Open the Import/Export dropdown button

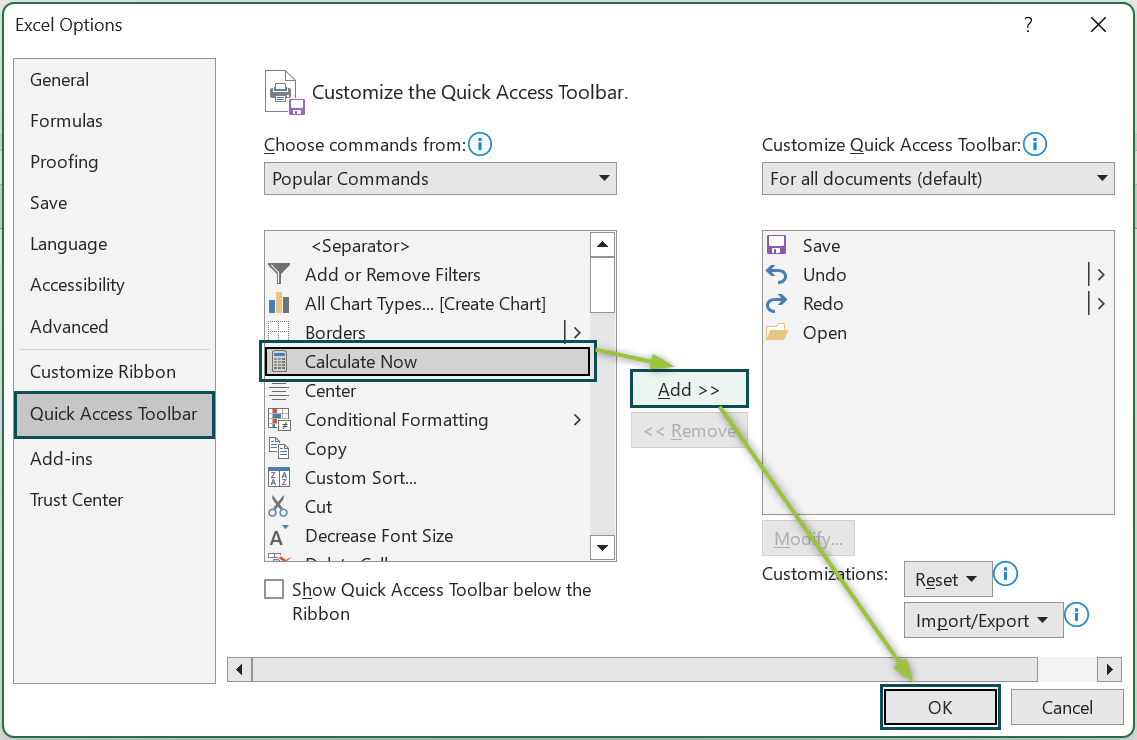pos(983,620)
